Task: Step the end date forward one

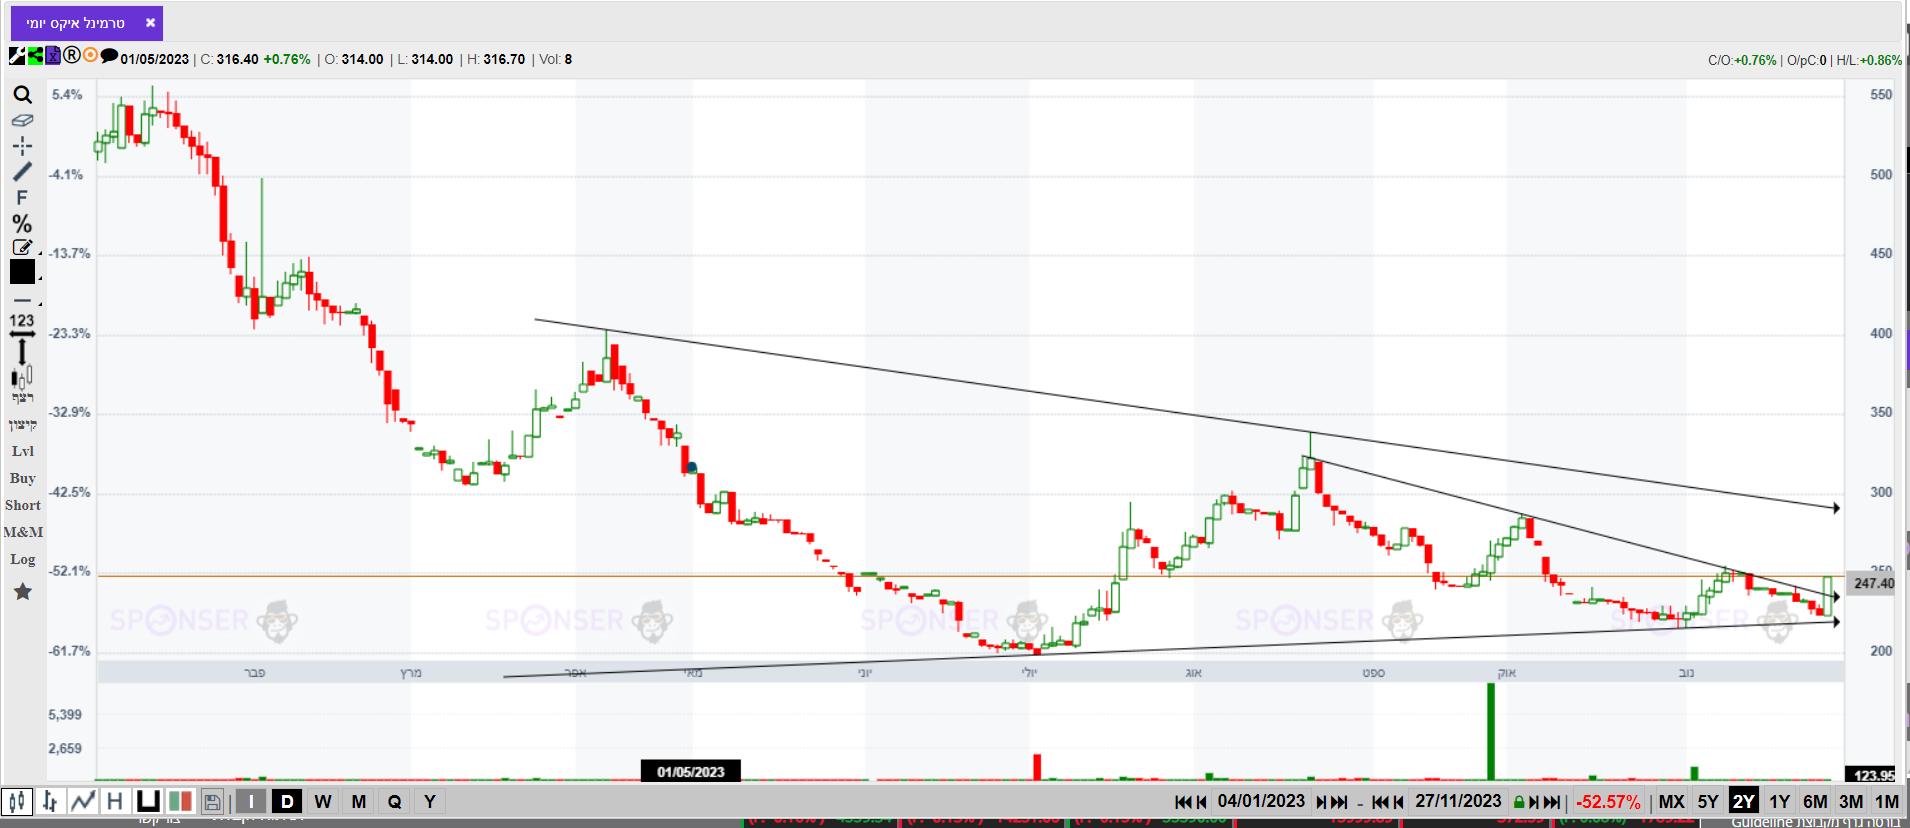Action: point(1534,802)
